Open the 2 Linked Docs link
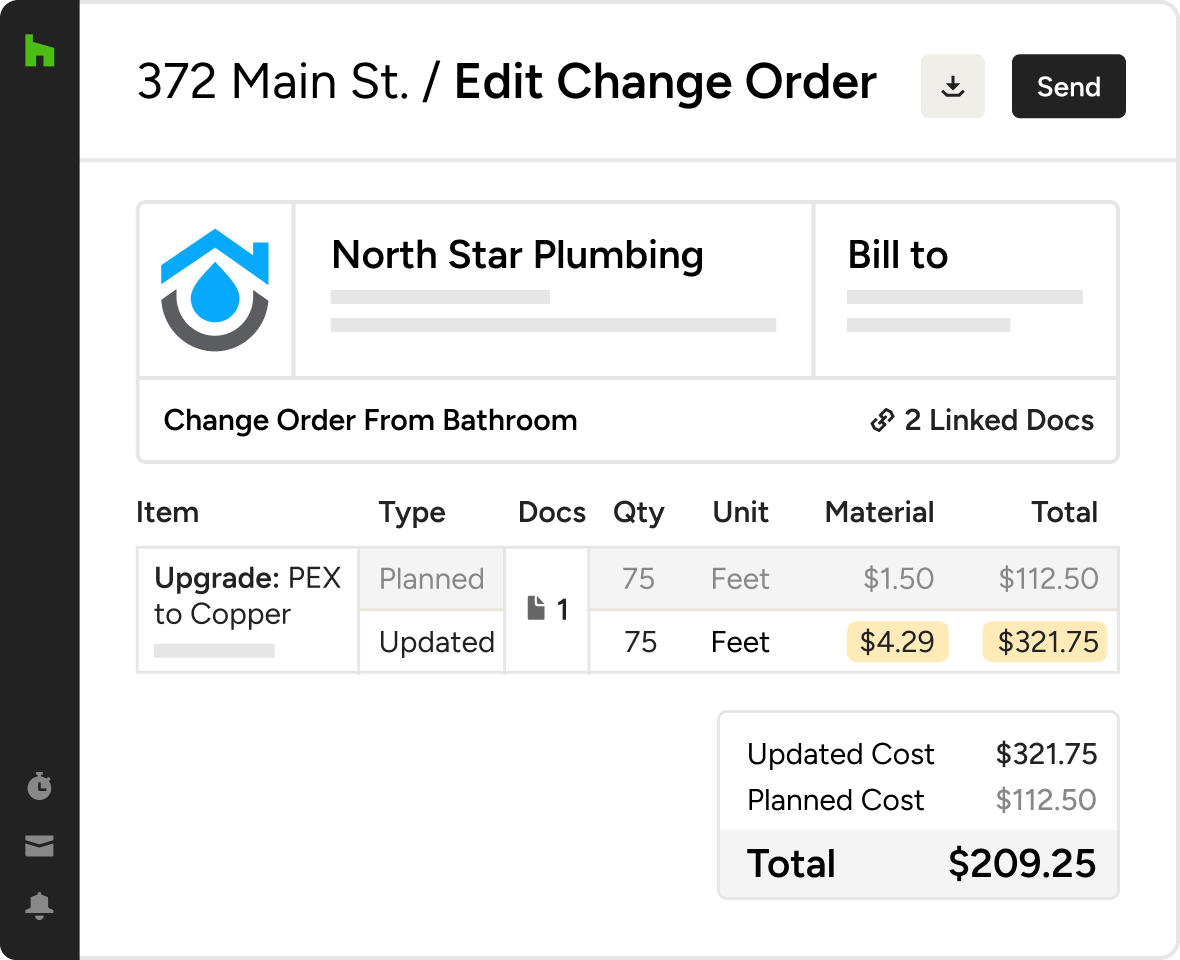Viewport: 1180px width, 960px height. point(997,421)
